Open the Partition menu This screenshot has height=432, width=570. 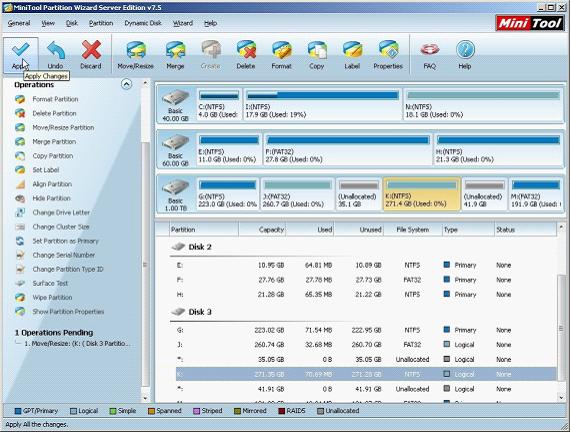click(101, 23)
